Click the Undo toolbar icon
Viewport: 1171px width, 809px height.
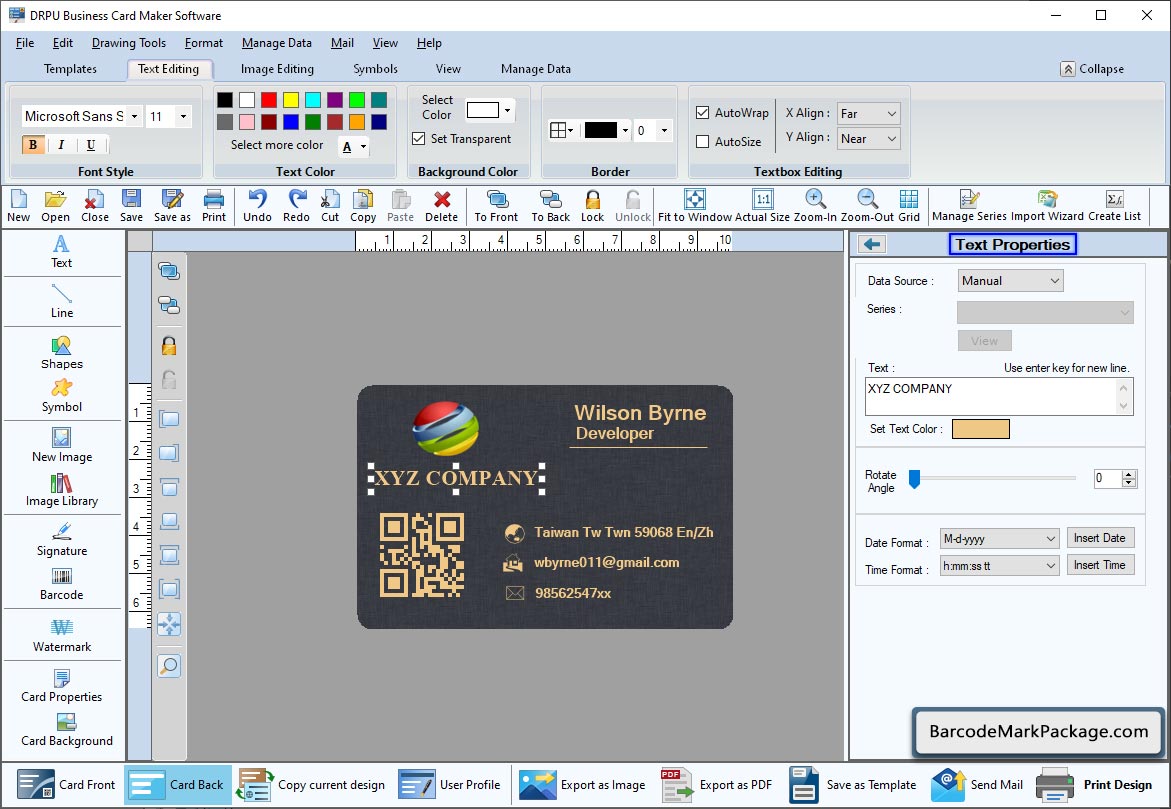258,205
